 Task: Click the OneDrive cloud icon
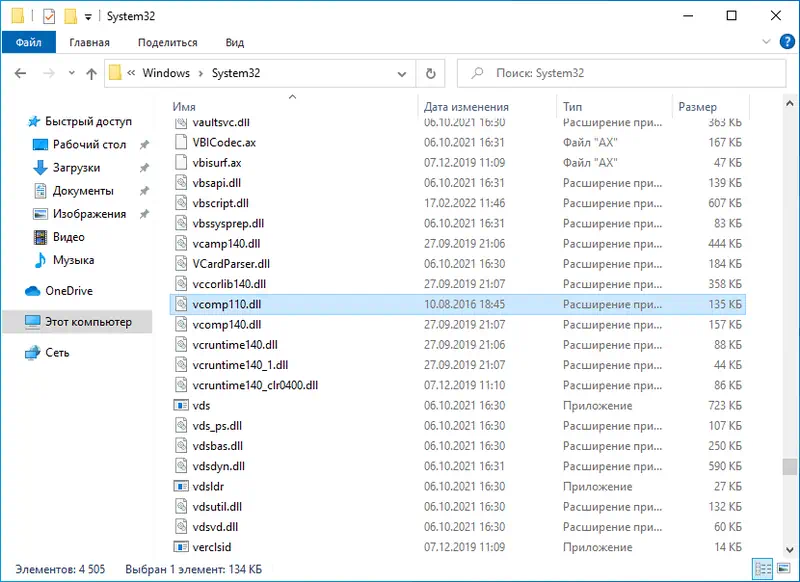pyautogui.click(x=33, y=291)
